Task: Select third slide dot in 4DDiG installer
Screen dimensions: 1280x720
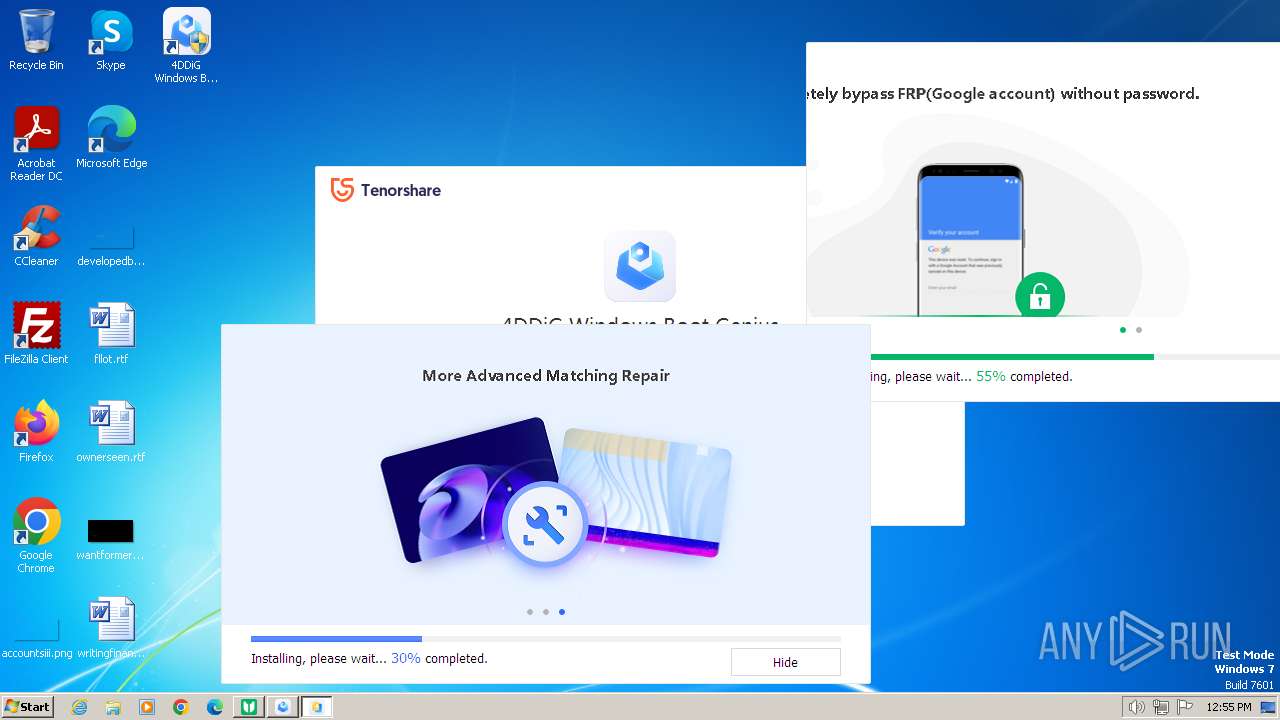Action: coord(562,612)
